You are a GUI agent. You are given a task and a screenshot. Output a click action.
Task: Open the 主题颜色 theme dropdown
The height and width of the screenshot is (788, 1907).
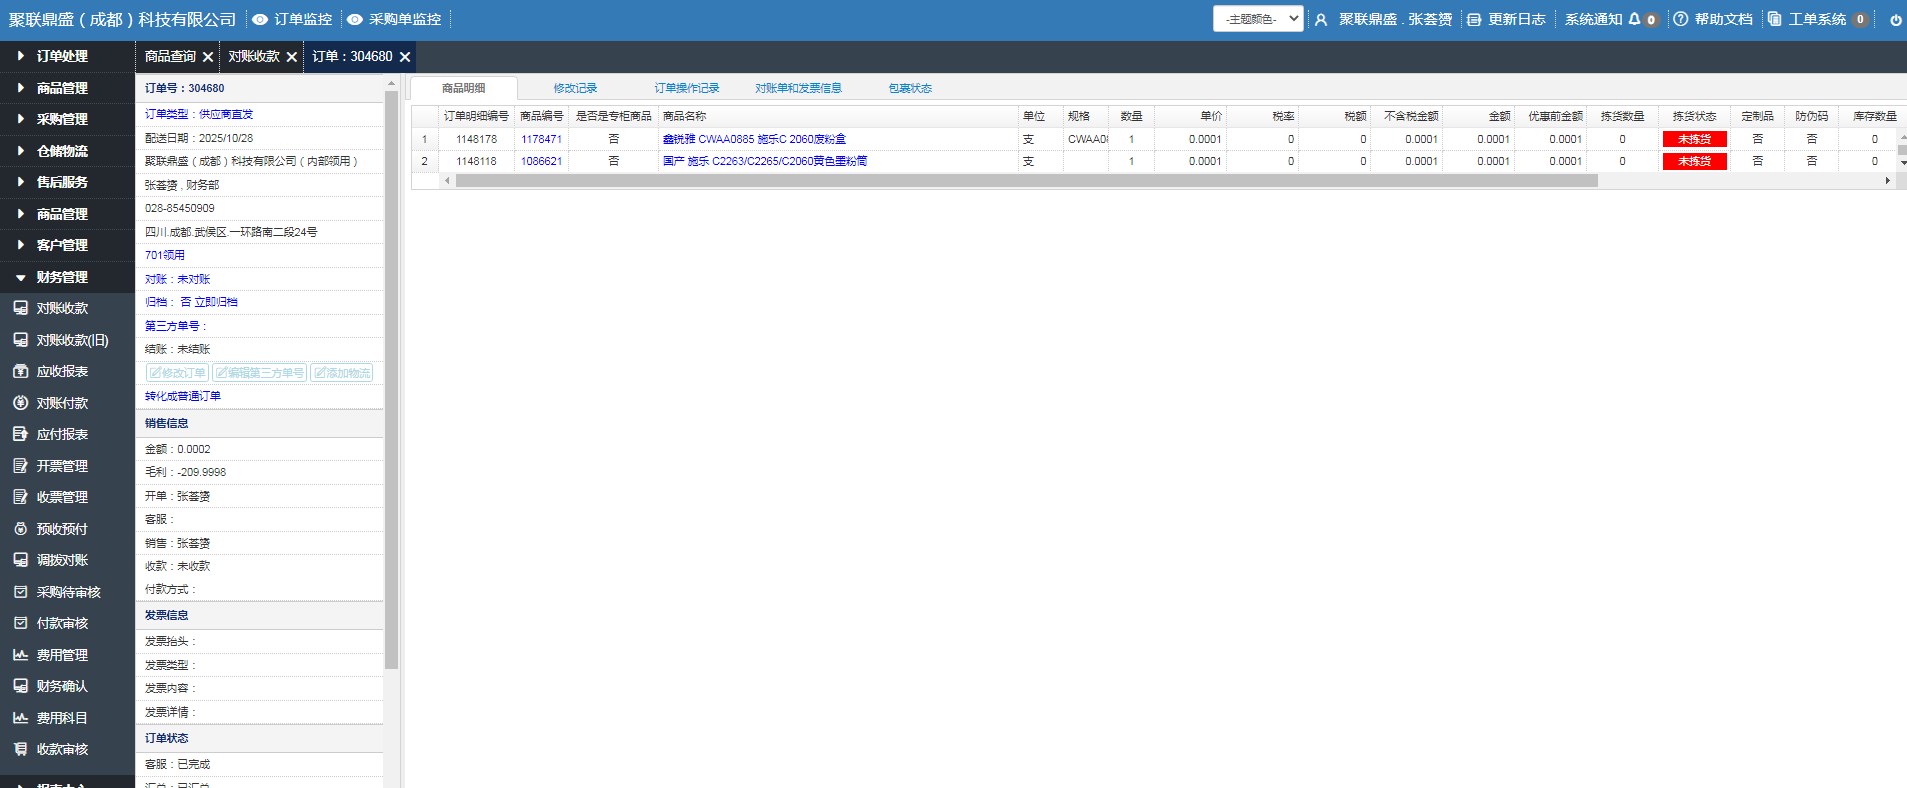(x=1257, y=19)
